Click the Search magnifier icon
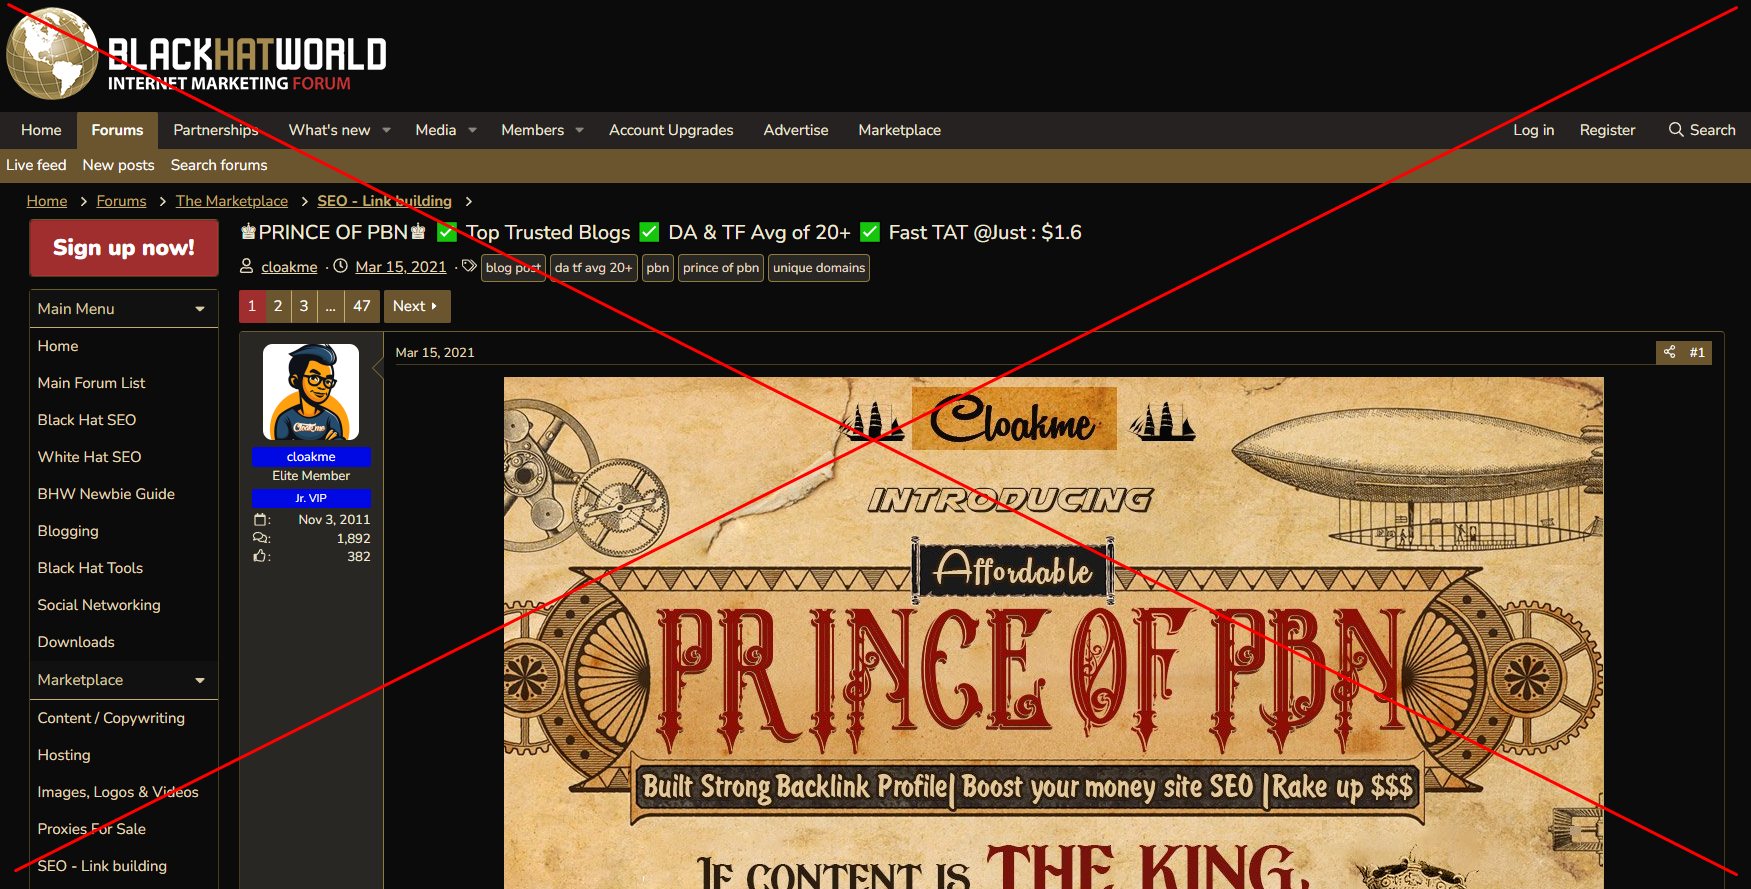Image resolution: width=1751 pixels, height=889 pixels. coord(1676,130)
